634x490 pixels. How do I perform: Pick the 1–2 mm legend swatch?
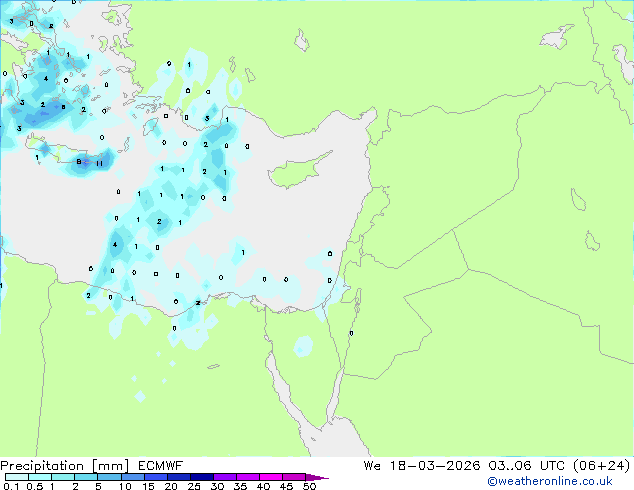pos(63,477)
